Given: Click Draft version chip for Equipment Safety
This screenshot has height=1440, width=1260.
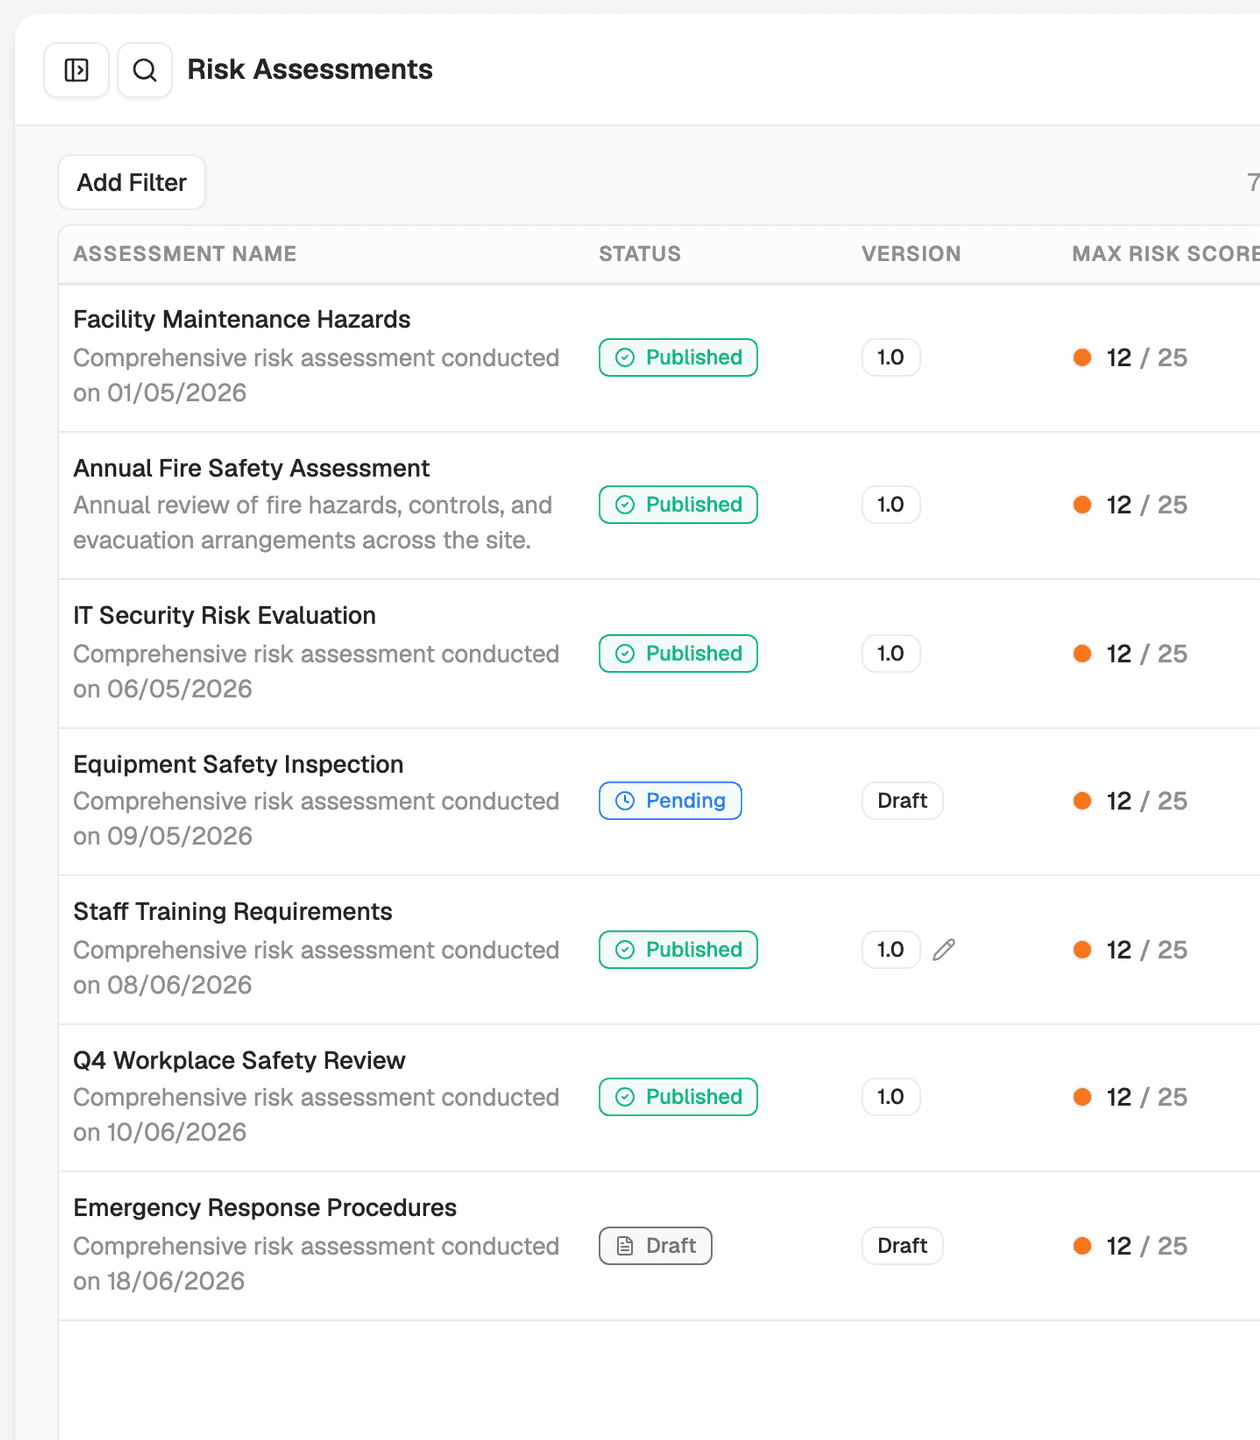Looking at the screenshot, I should coord(902,801).
